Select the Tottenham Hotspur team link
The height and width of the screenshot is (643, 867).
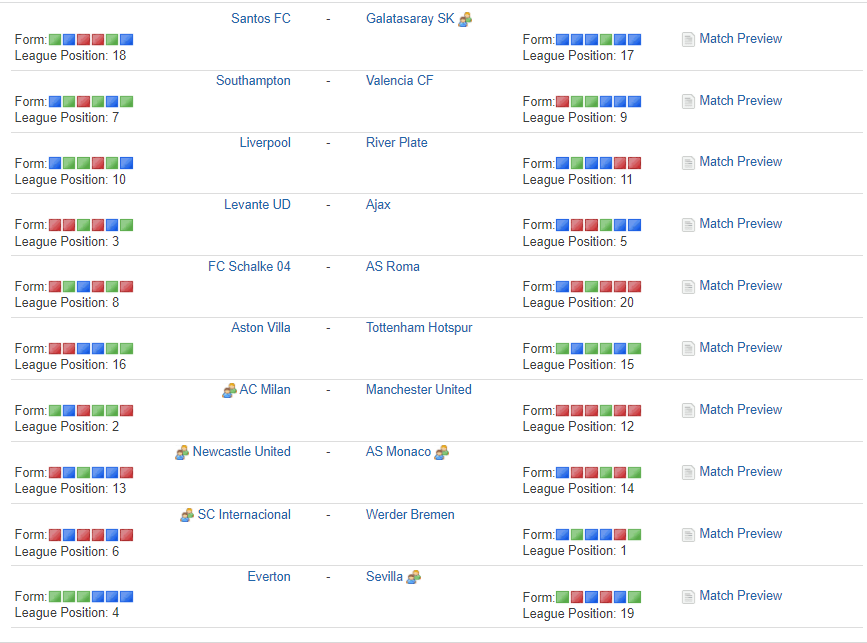pos(419,328)
